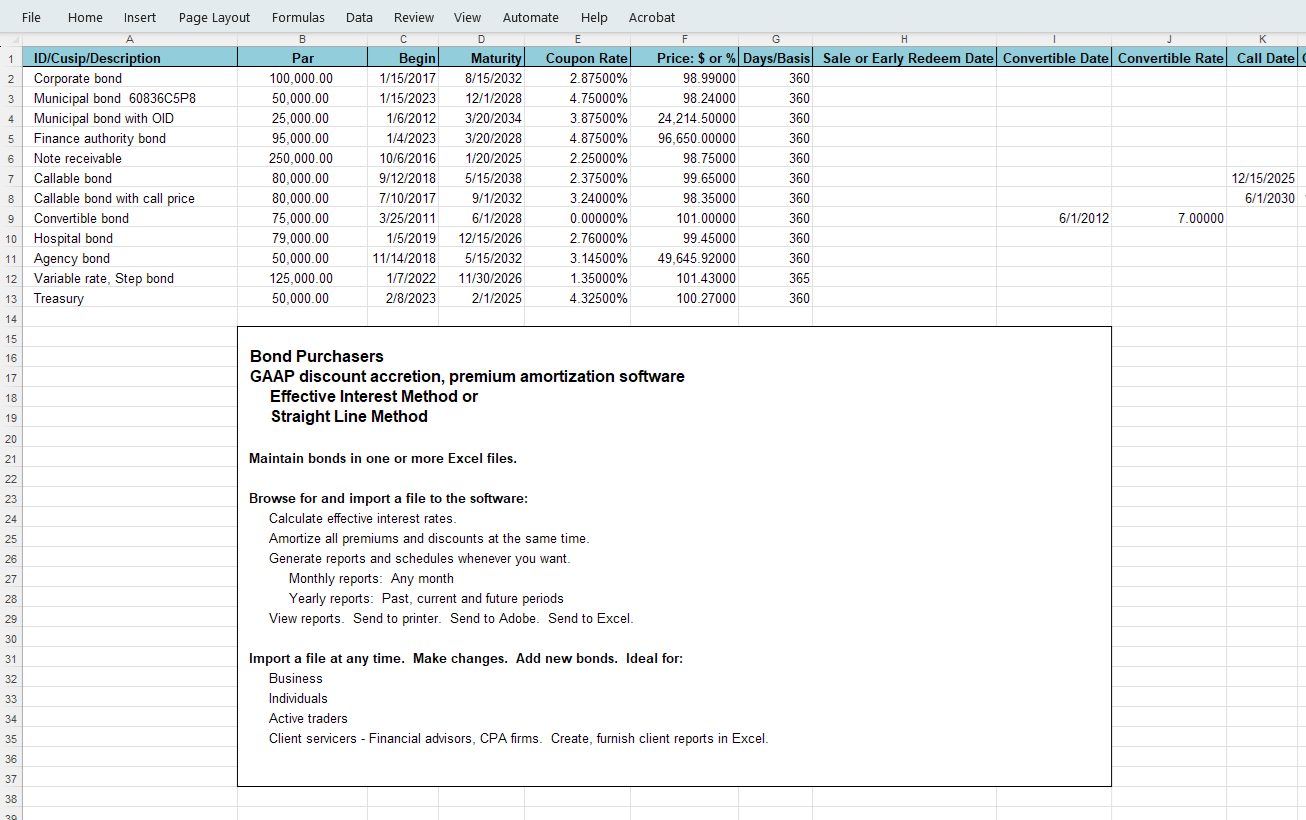Open the Automate tab
Image resolution: width=1306 pixels, height=820 pixels.
(x=531, y=17)
